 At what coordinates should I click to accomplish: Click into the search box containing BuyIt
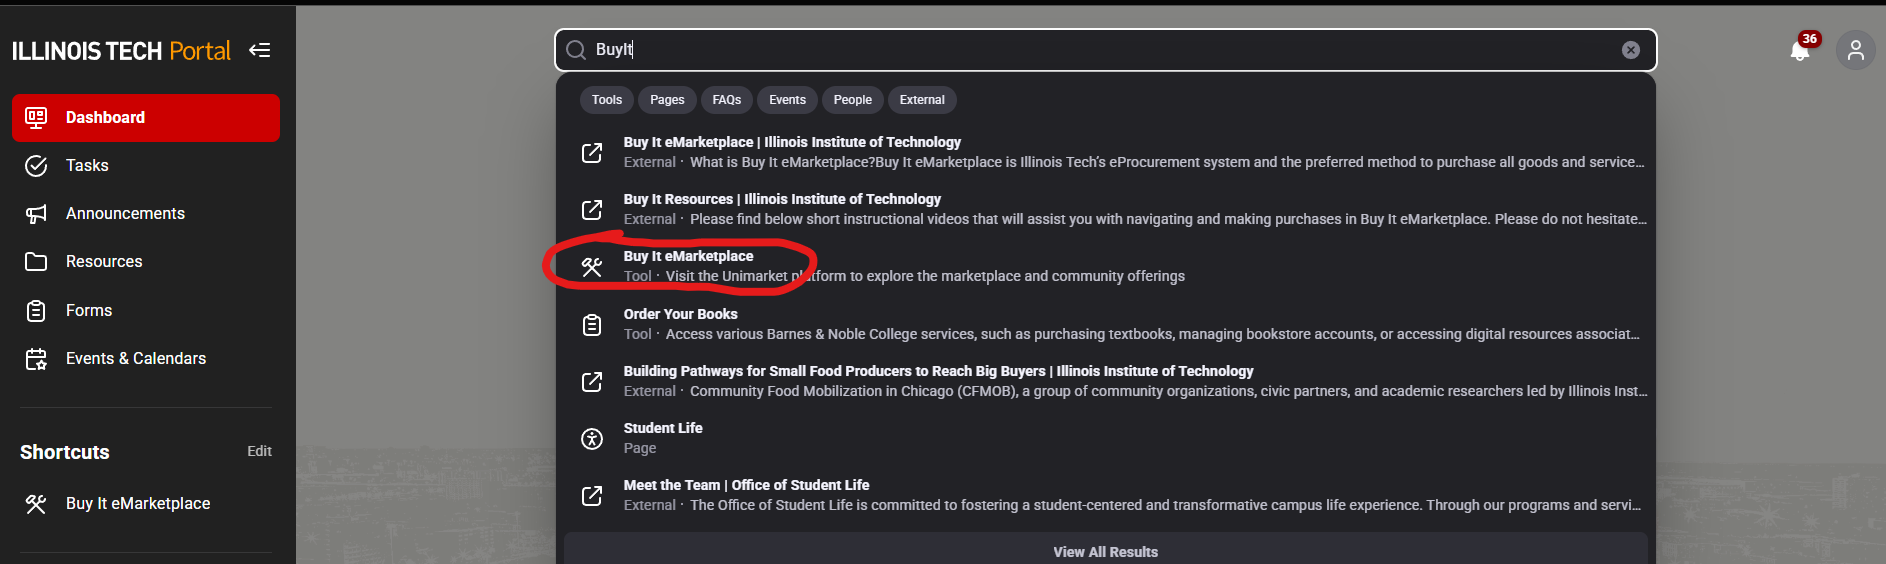(1105, 50)
